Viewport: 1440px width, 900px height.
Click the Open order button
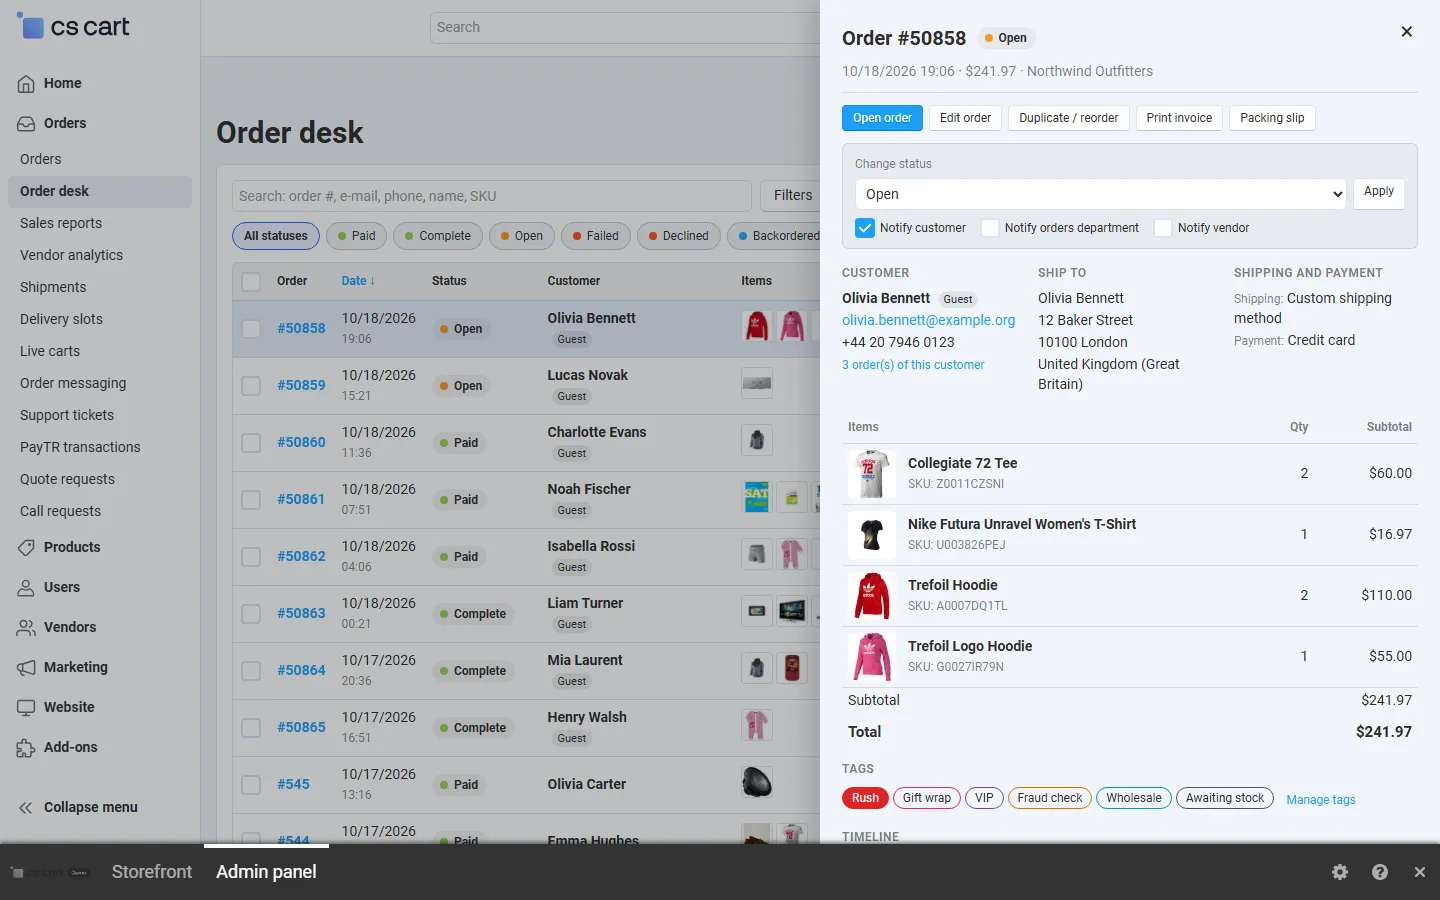(882, 118)
